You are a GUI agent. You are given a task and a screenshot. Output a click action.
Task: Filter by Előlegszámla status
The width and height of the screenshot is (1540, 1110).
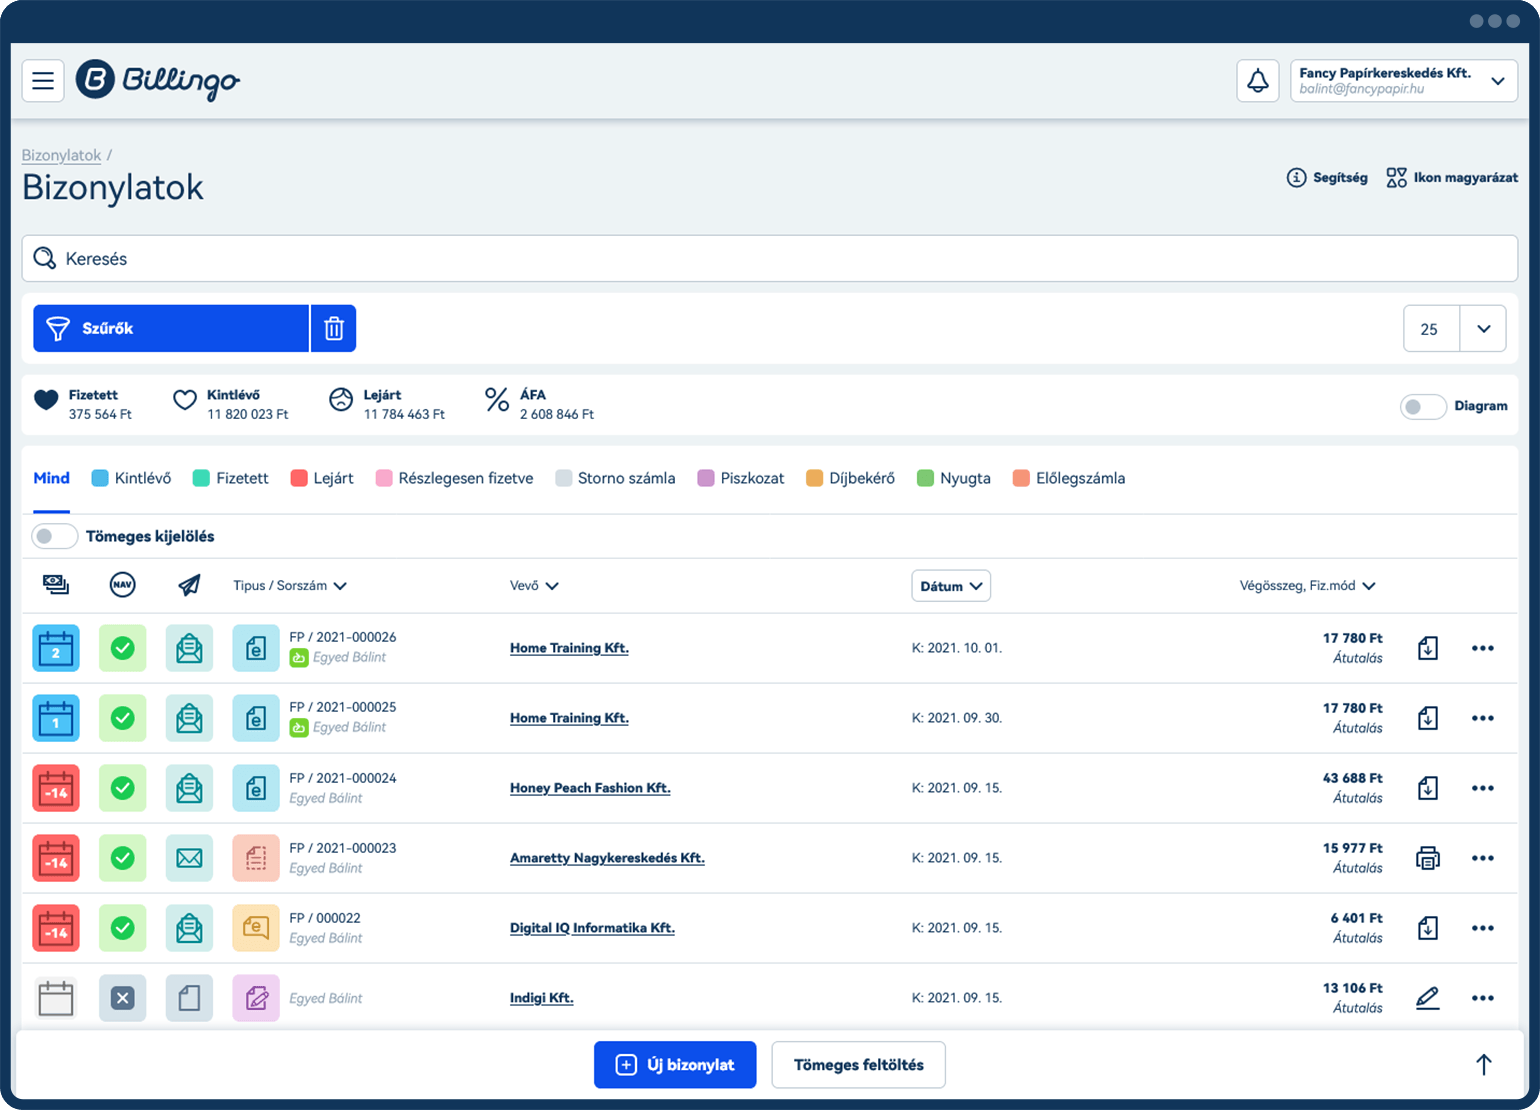1069,478
